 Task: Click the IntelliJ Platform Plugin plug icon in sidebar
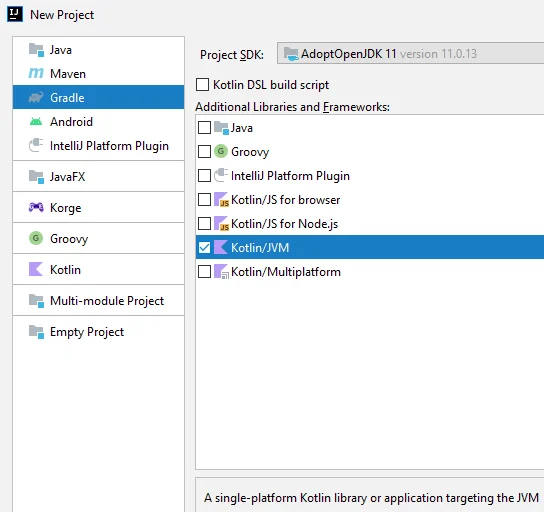(36, 146)
